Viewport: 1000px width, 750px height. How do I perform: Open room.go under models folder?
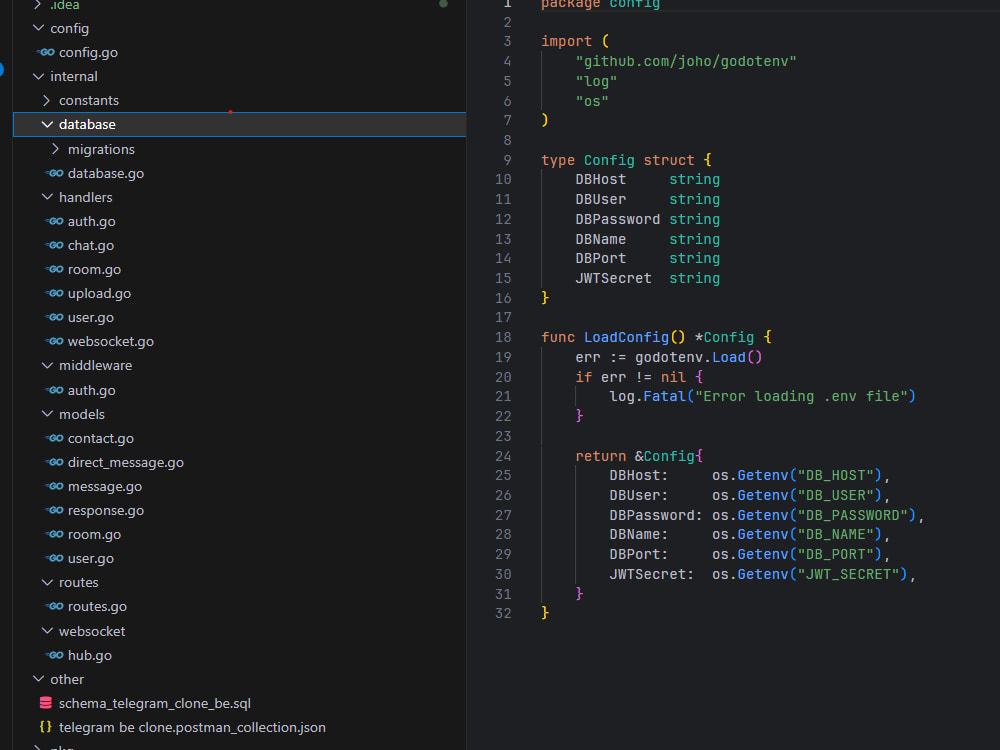tap(94, 534)
